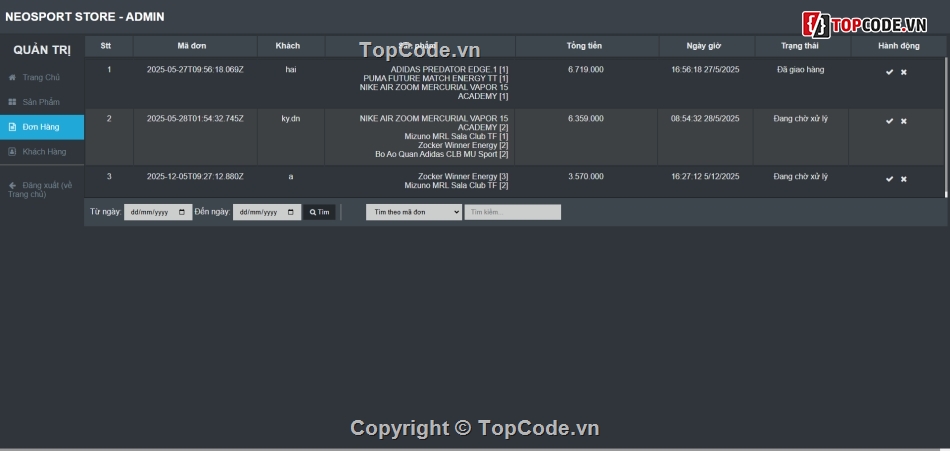Open the Sản Phẩm sidebar menu item
This screenshot has width=950, height=451.
tap(42, 102)
